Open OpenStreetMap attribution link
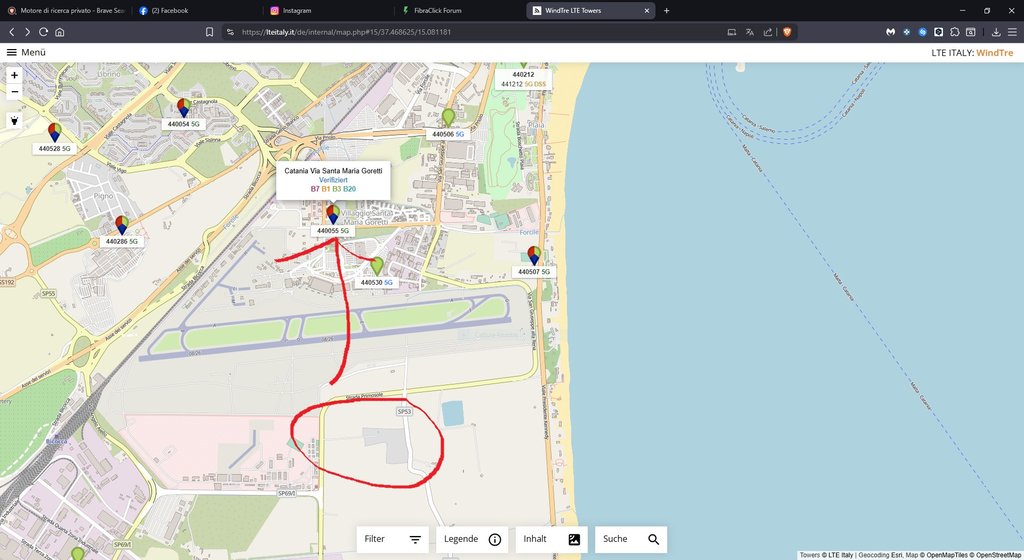Image resolution: width=1024 pixels, height=560 pixels. tap(997, 555)
